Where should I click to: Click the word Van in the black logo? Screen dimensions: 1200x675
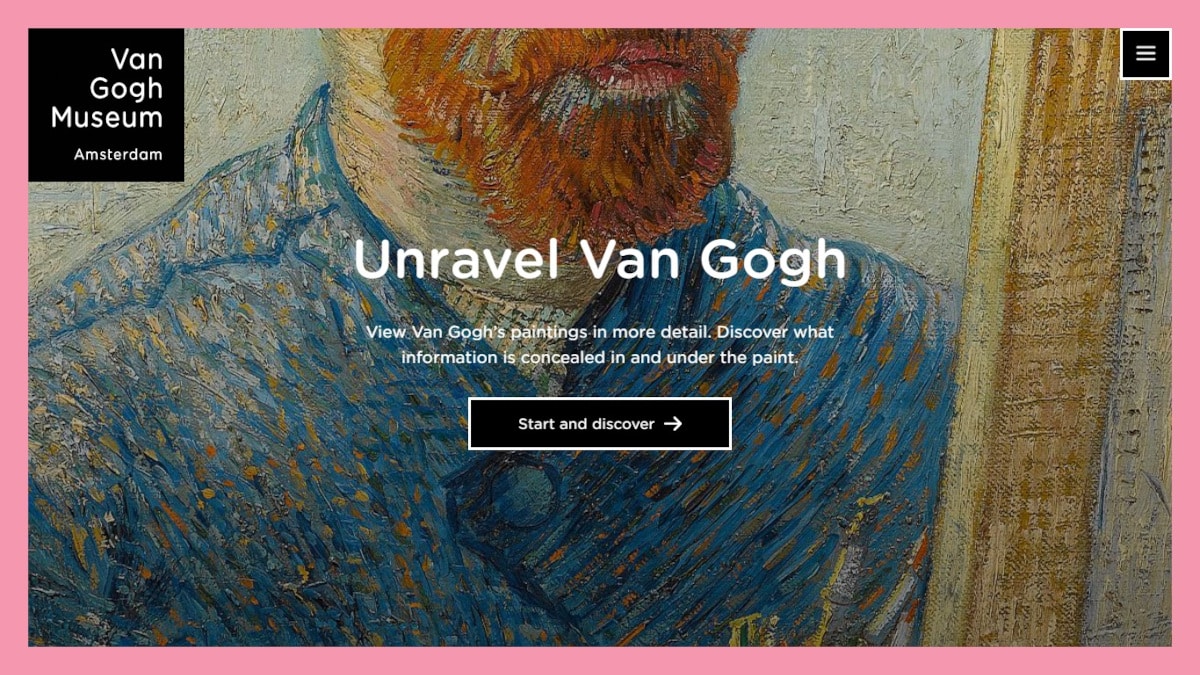pyautogui.click(x=137, y=59)
